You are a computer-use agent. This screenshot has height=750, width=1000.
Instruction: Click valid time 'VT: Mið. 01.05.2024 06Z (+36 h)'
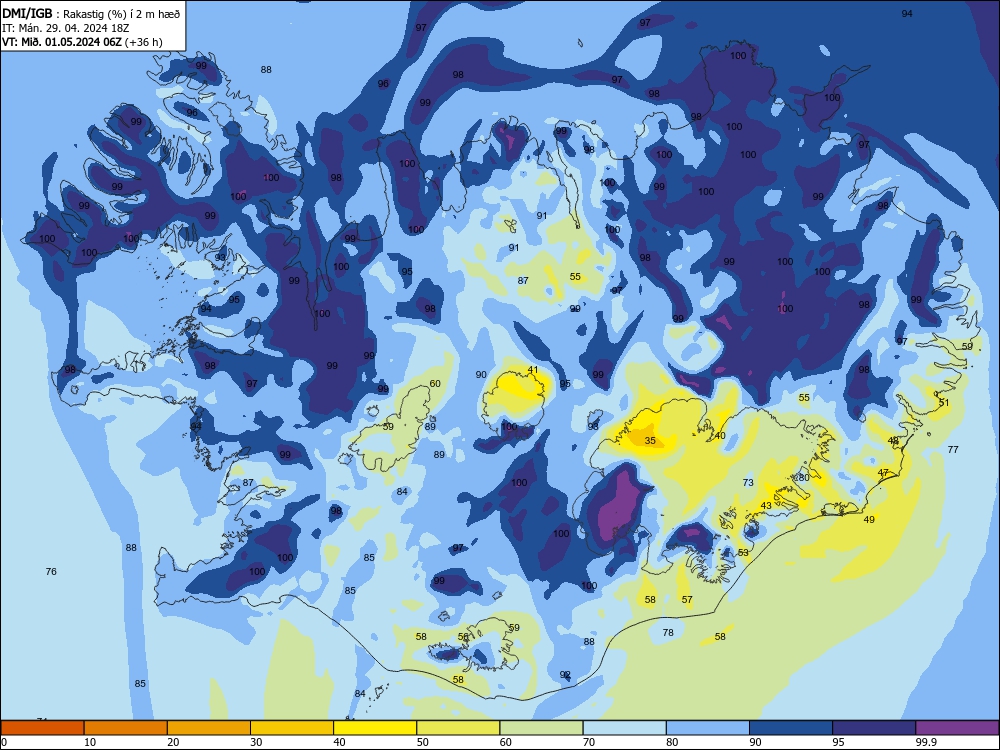[82, 42]
